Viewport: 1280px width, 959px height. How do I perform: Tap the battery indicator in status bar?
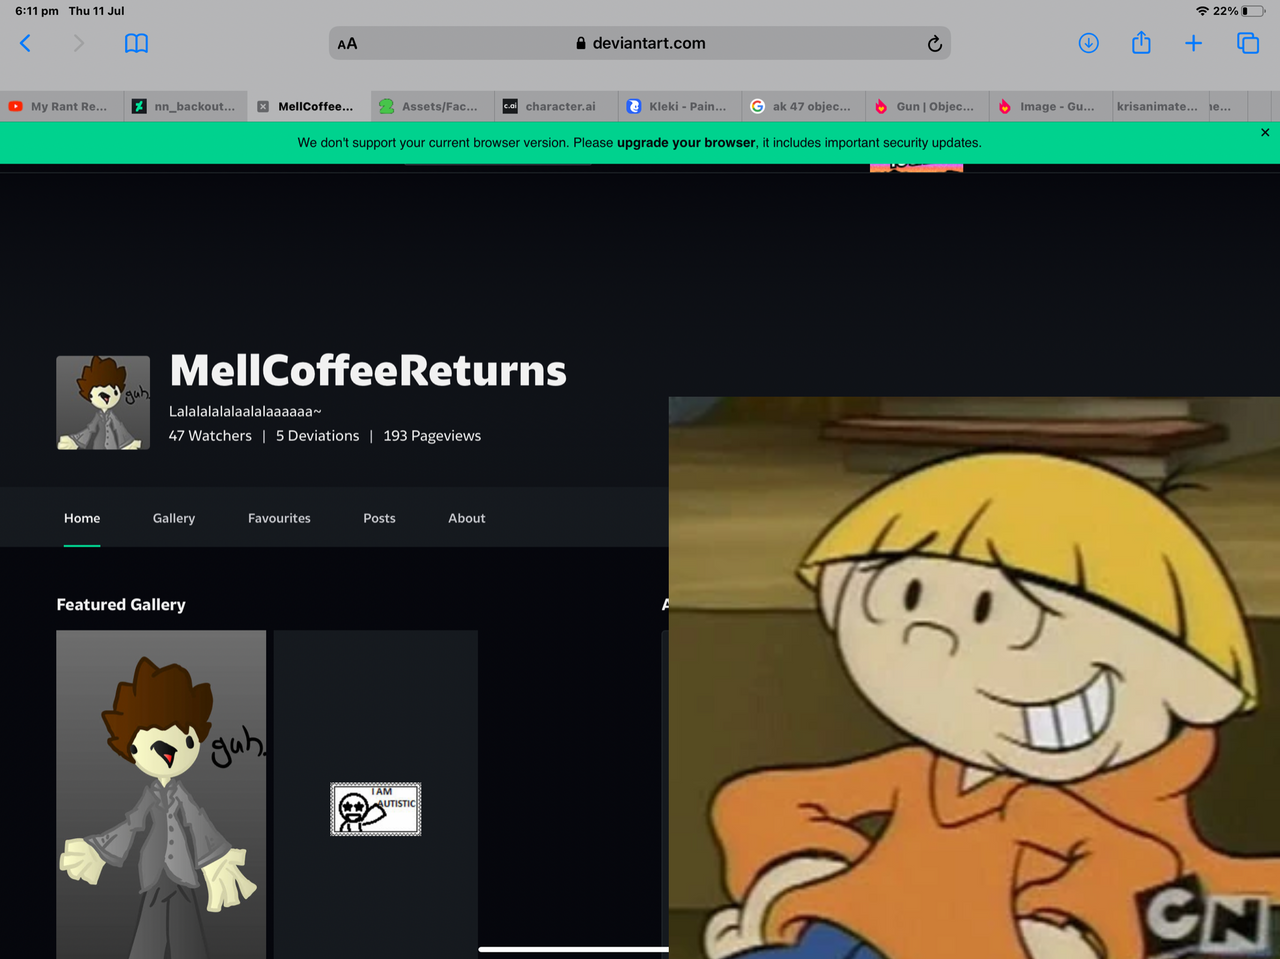1253,11
